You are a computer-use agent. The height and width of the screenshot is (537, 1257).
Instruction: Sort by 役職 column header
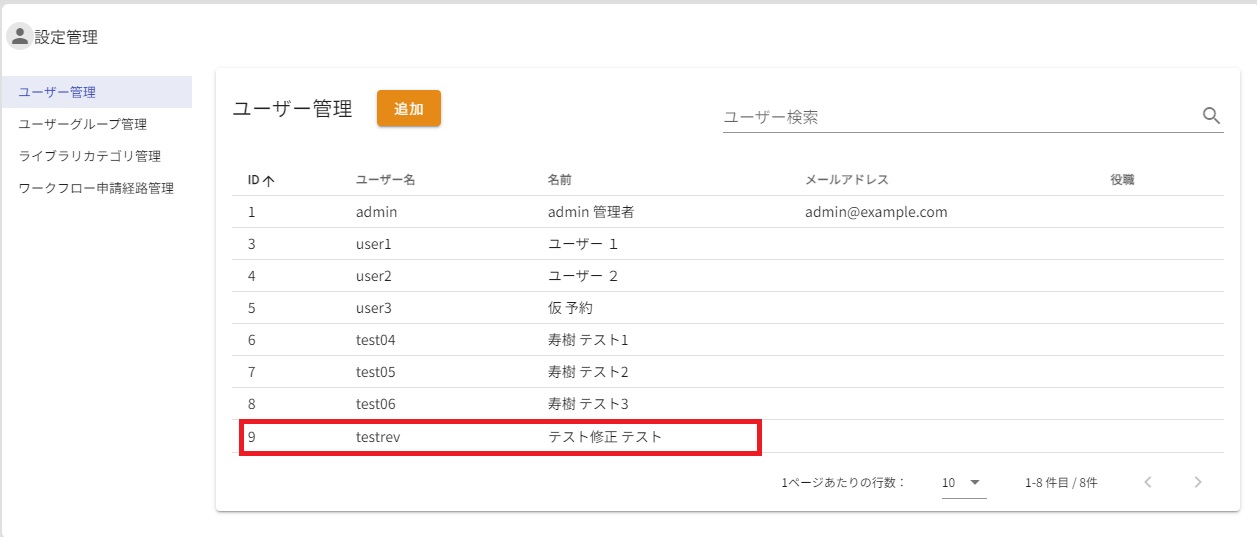click(1121, 180)
